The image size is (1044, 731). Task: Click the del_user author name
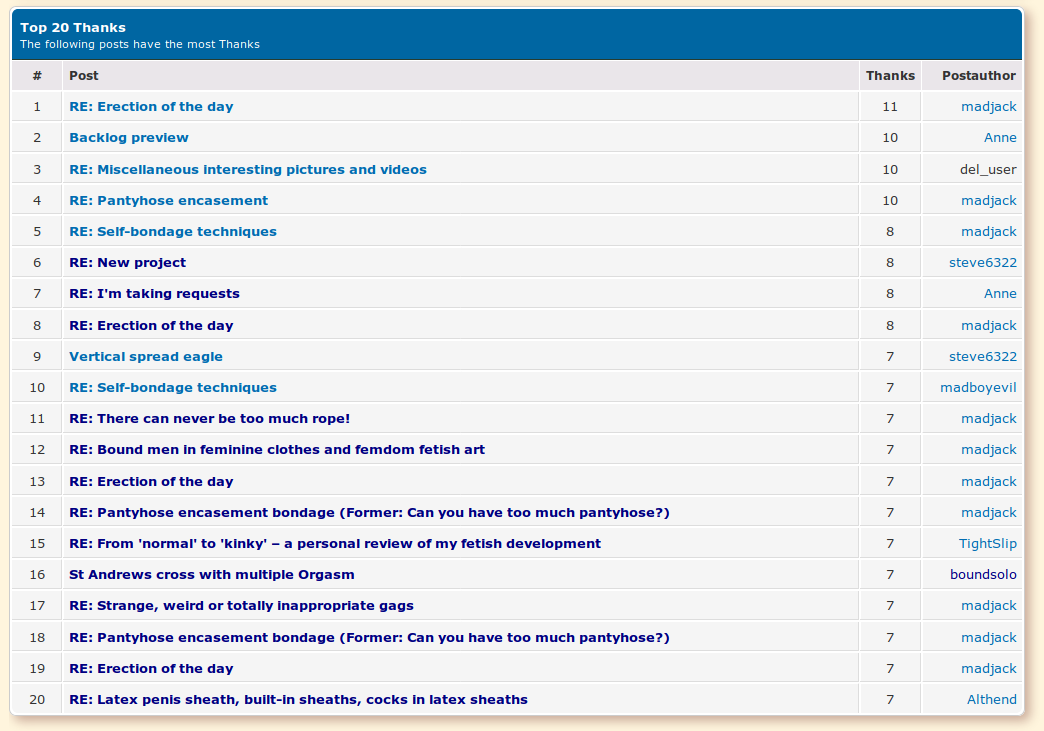coord(987,169)
